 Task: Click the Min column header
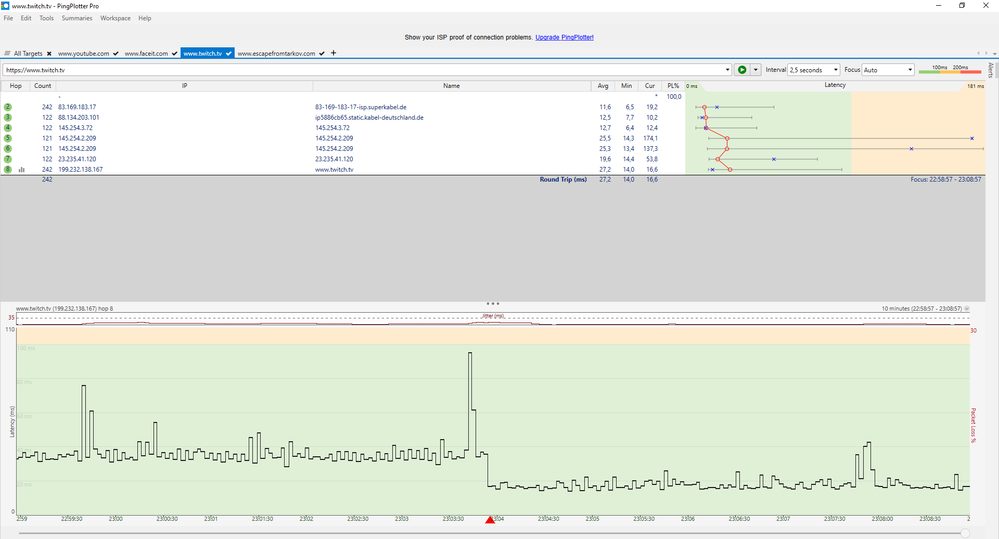pos(626,85)
